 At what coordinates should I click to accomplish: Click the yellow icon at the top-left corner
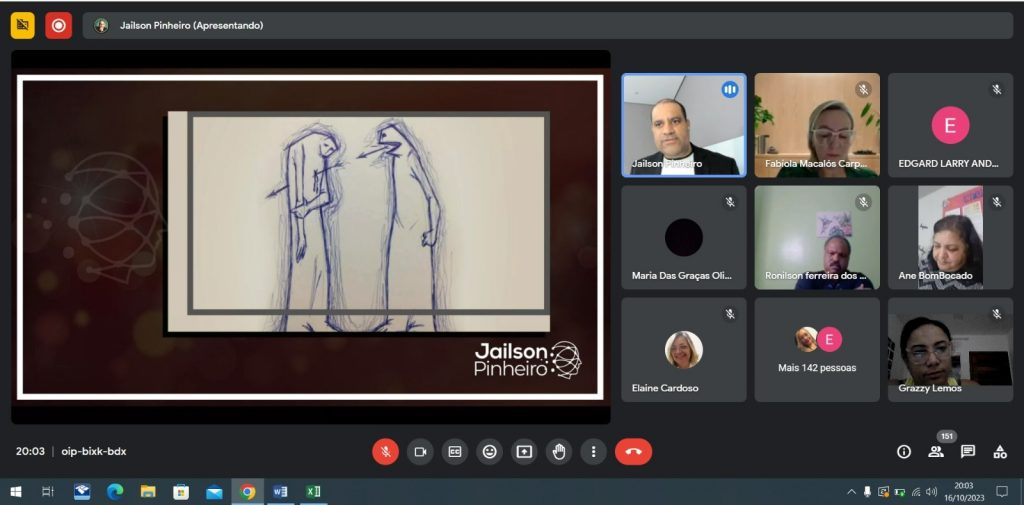tap(23, 25)
